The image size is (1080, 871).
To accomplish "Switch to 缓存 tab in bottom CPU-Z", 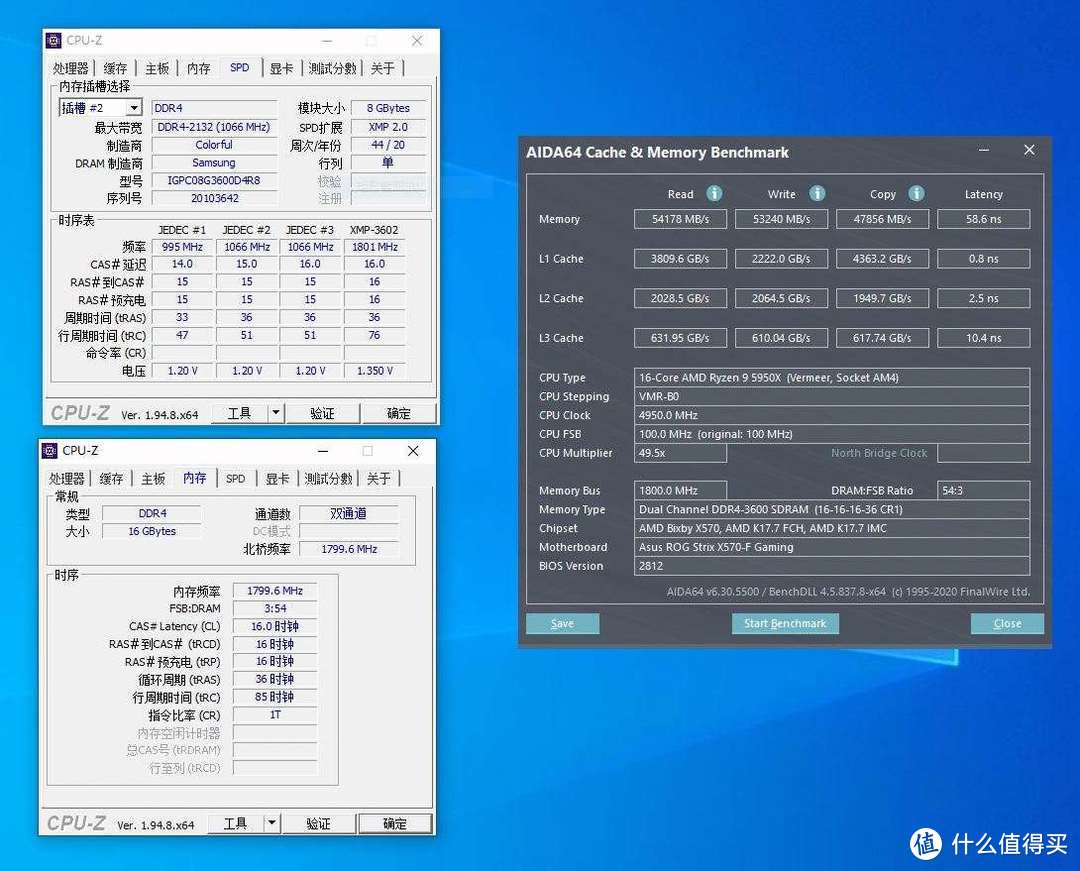I will tap(111, 479).
